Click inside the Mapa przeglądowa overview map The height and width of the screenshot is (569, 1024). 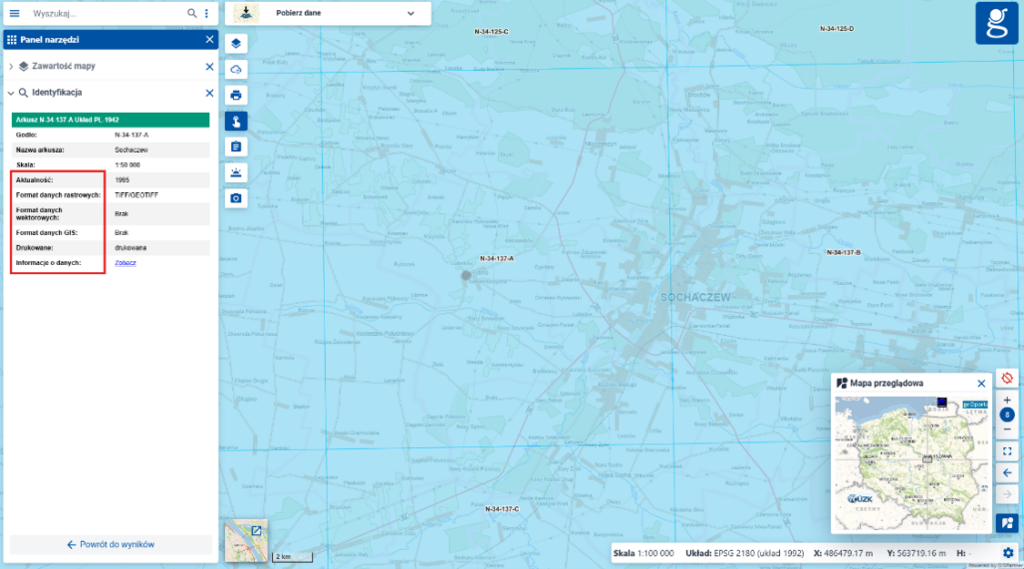tap(912, 463)
